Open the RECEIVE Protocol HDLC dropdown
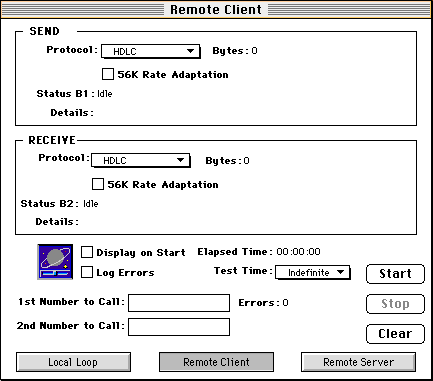Image resolution: width=433 pixels, height=381 pixels. [x=141, y=160]
